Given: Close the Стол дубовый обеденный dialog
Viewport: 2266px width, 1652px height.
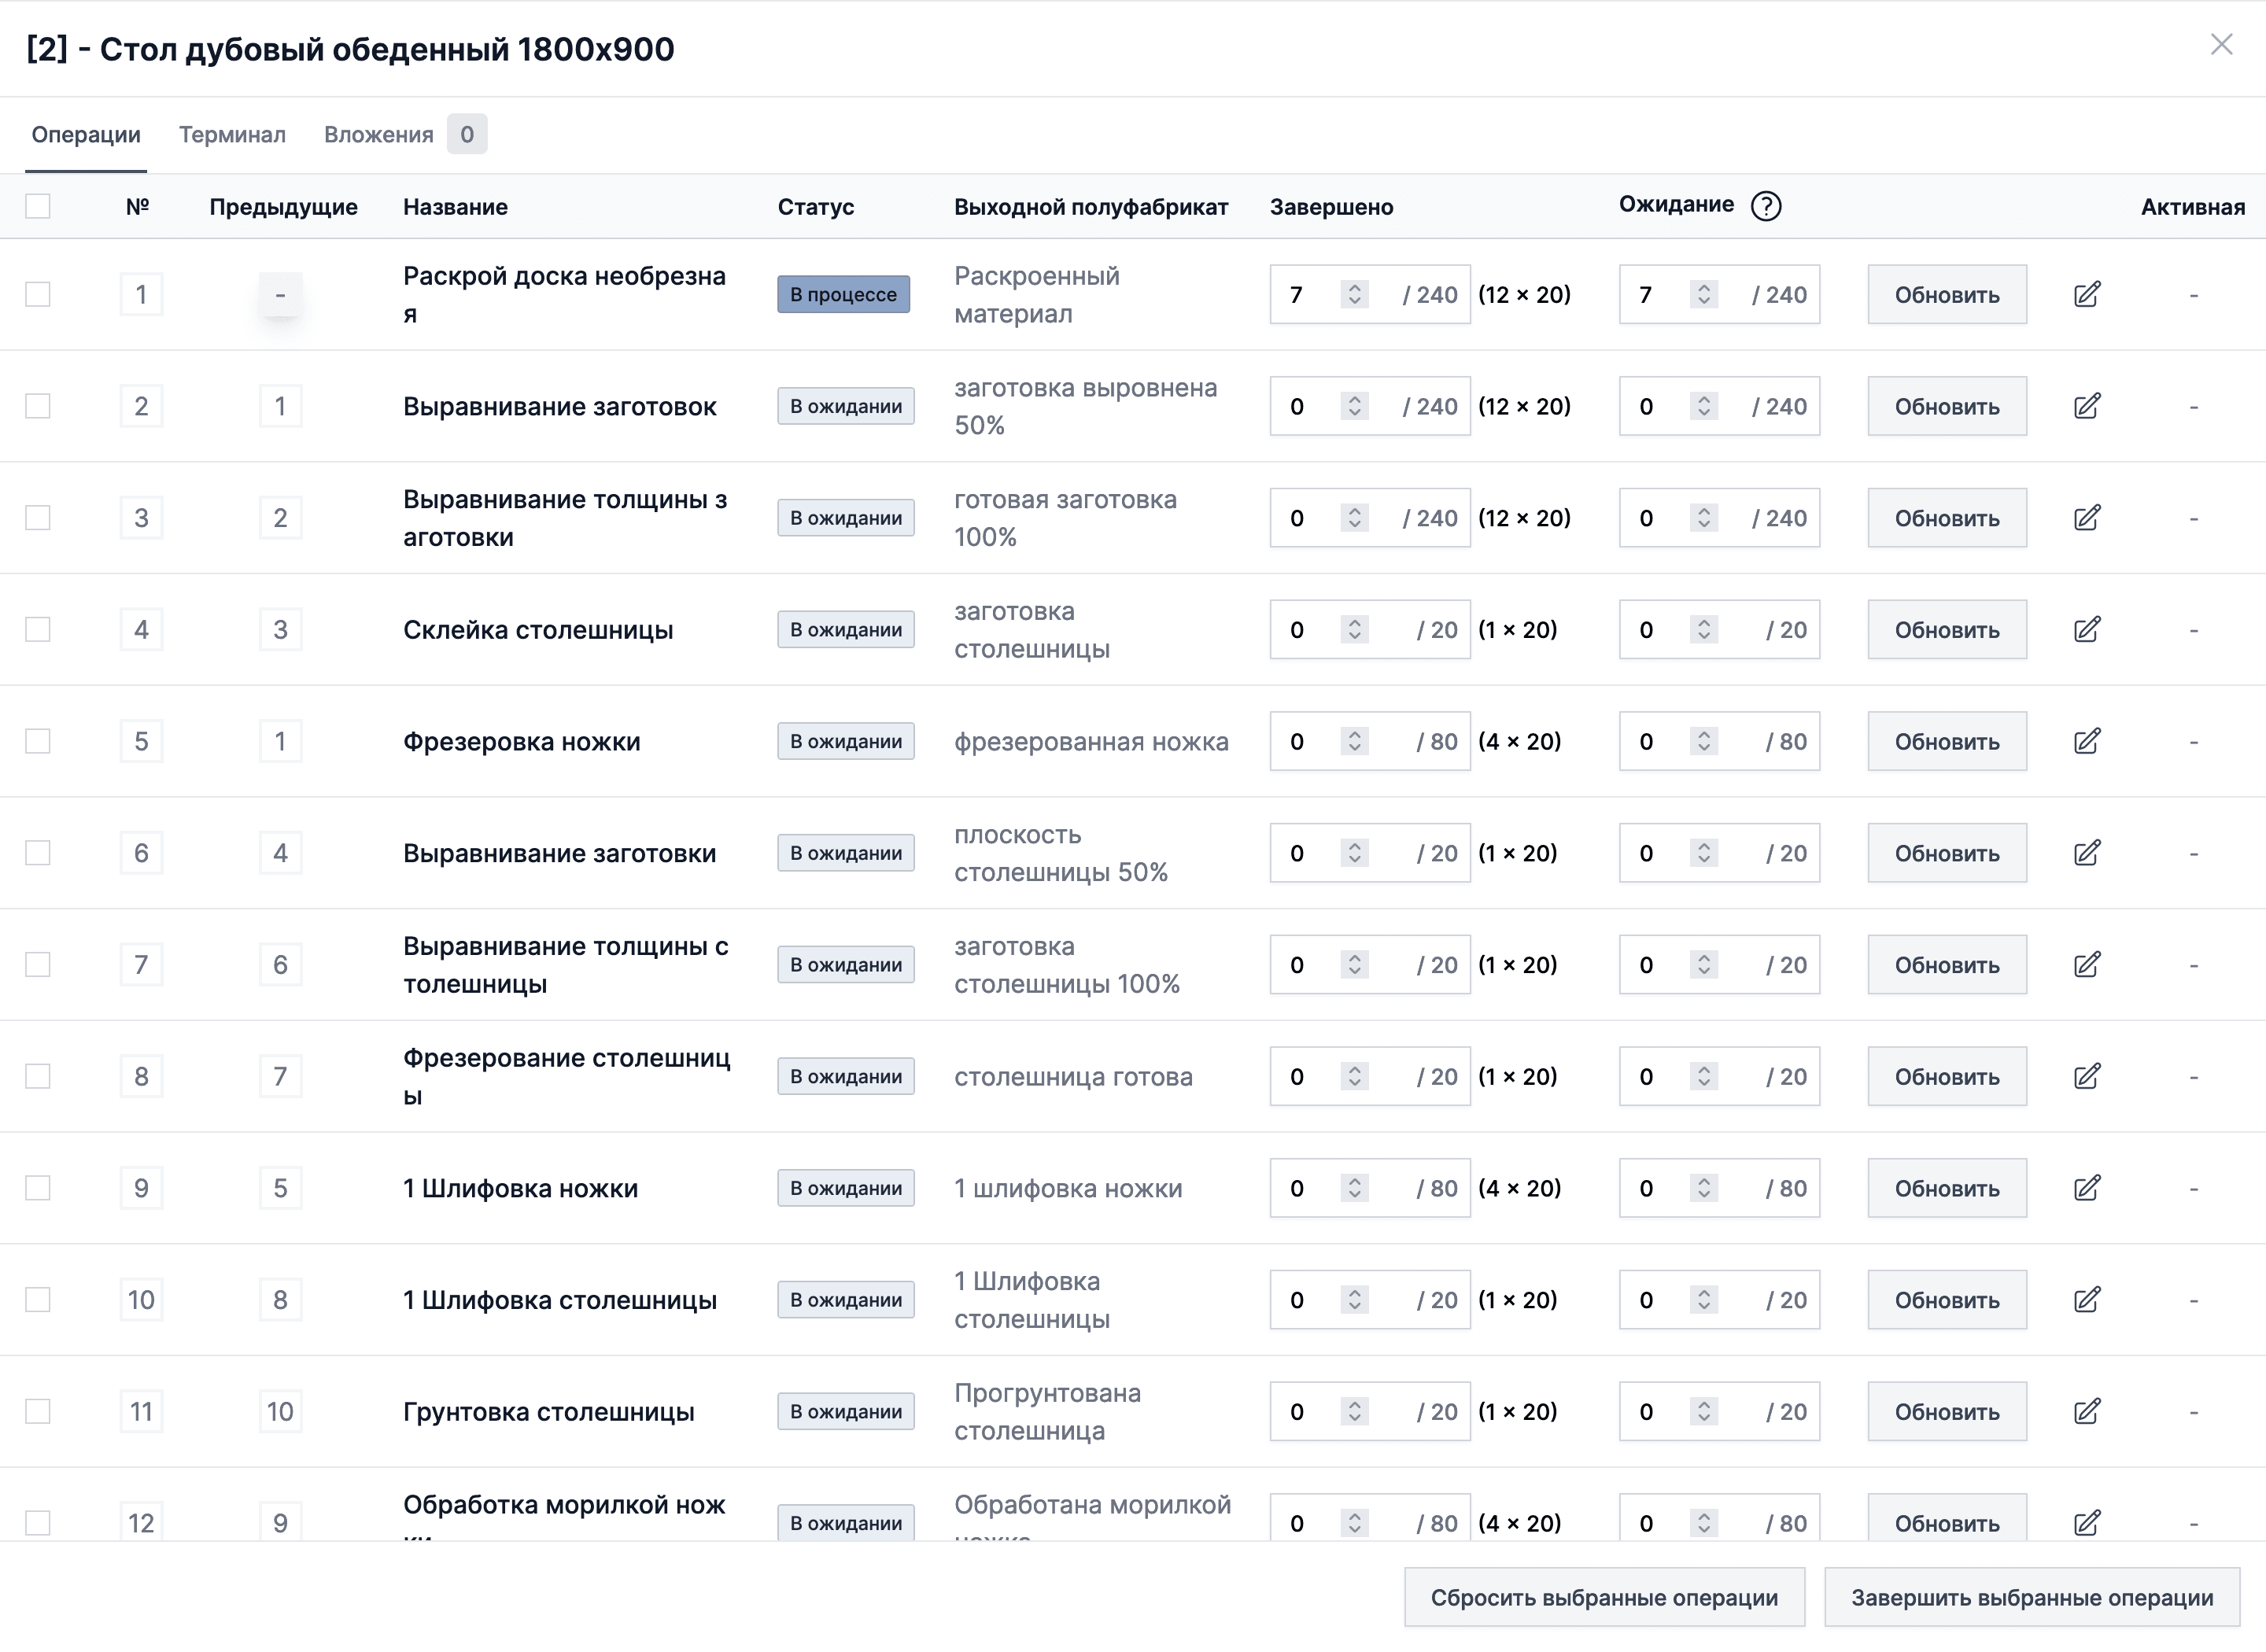Looking at the screenshot, I should click(2221, 45).
